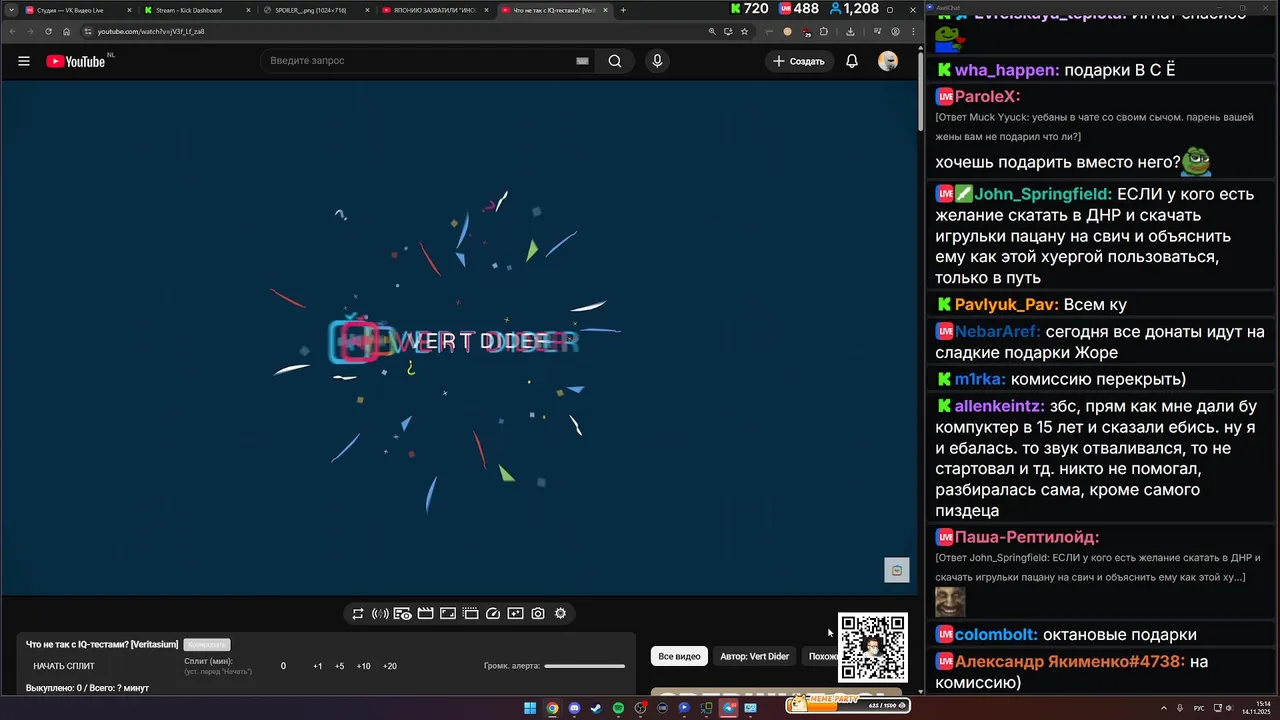
Task: Click the page vertical scrollbar
Action: click(920, 90)
